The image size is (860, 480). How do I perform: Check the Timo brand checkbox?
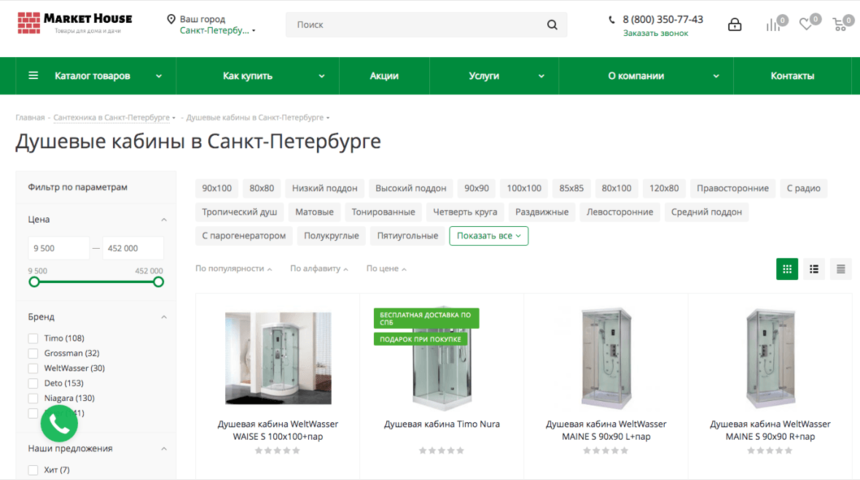click(33, 338)
